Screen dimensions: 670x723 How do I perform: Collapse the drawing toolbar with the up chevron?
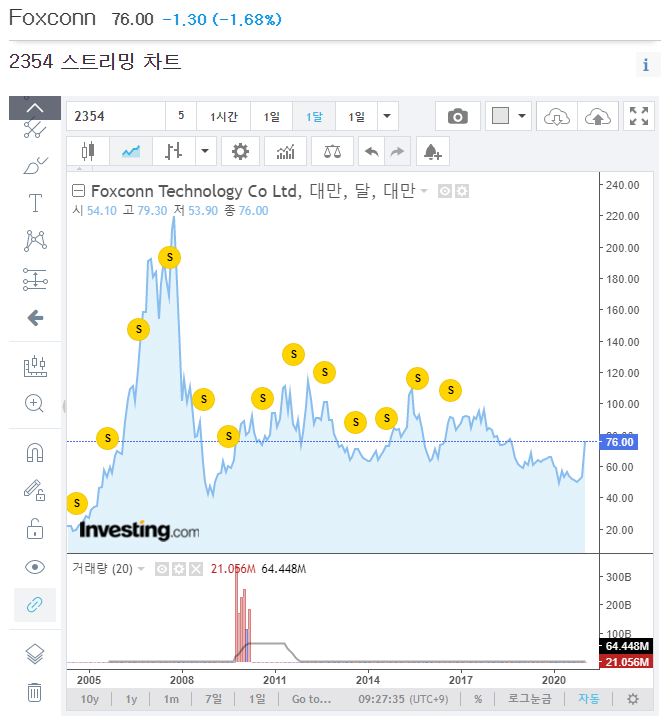[x=35, y=108]
